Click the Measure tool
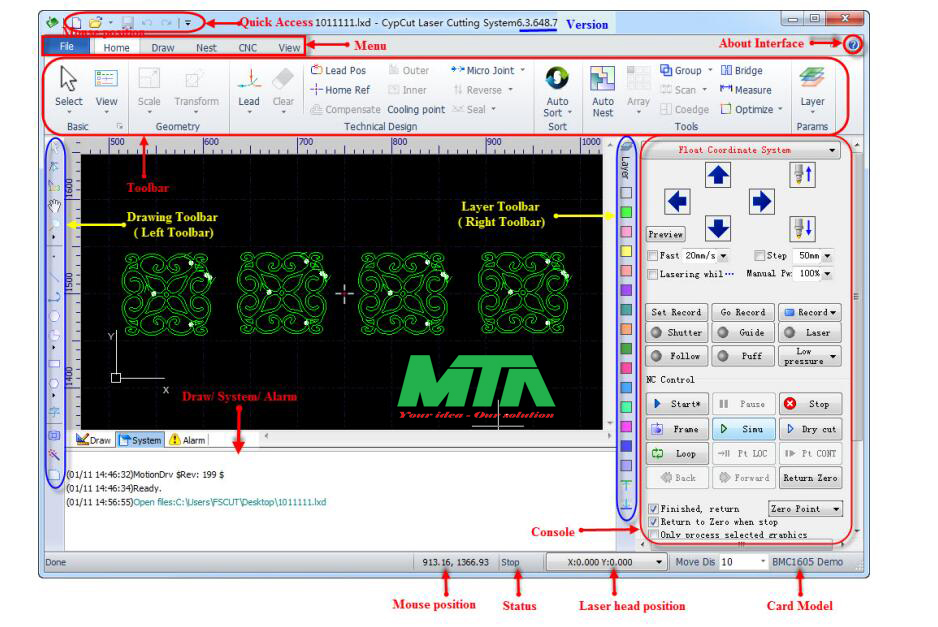Screen dimensions: 938x627 click(x=745, y=90)
